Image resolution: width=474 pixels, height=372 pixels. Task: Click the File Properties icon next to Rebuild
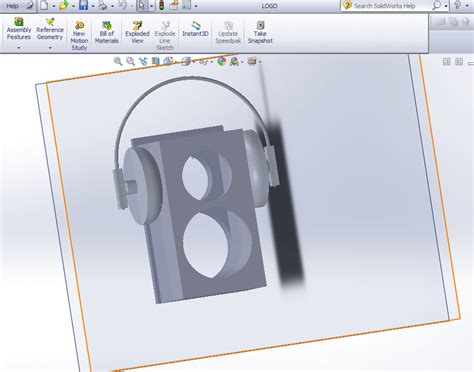174,5
